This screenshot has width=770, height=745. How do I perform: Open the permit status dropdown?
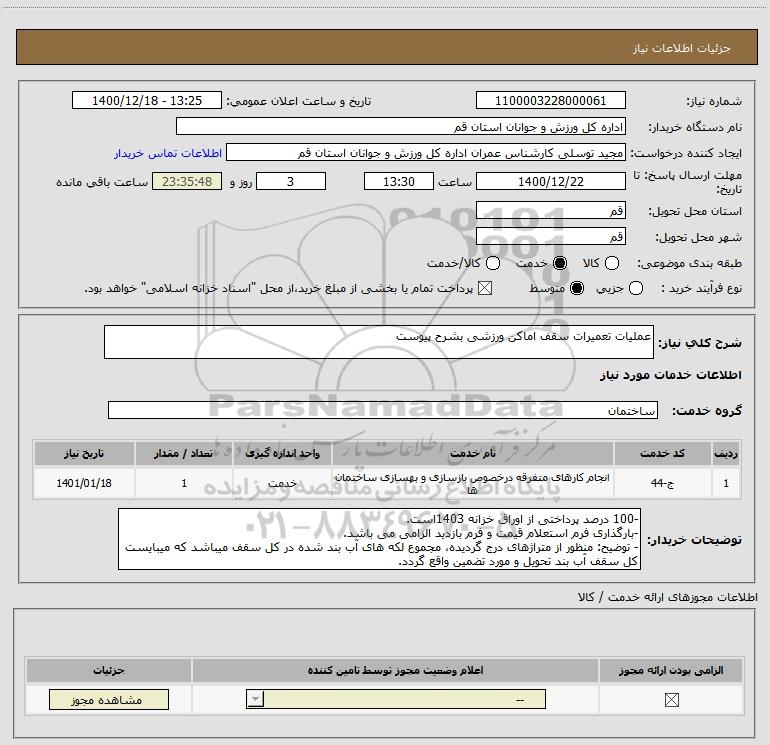pos(396,699)
